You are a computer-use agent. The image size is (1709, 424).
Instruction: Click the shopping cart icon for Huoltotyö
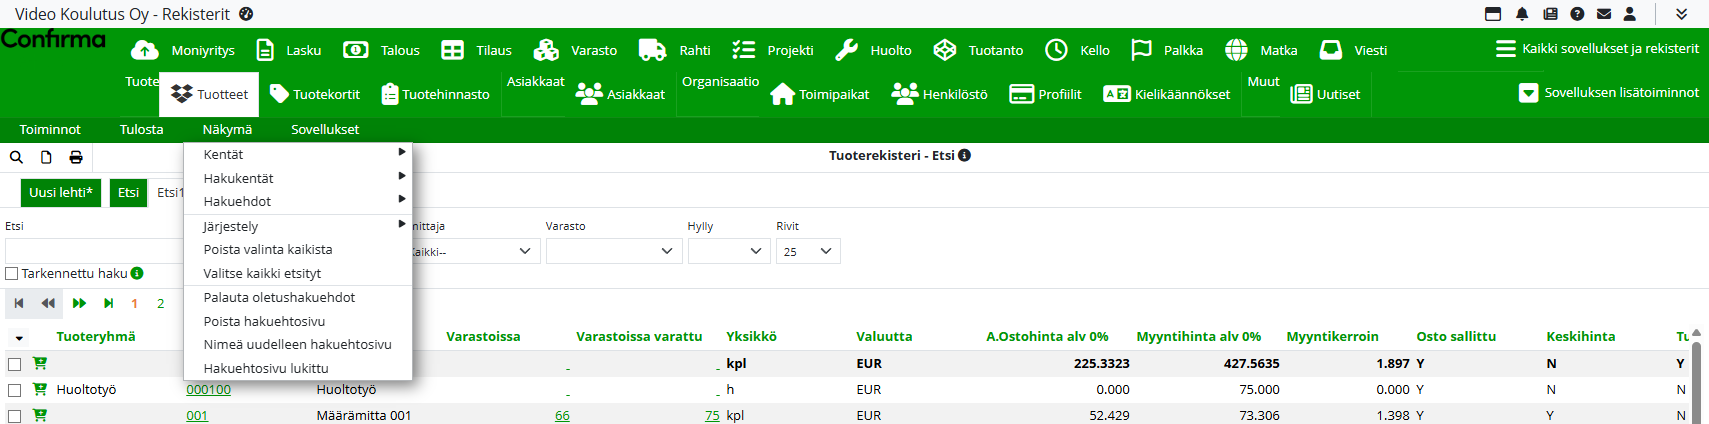[40, 389]
